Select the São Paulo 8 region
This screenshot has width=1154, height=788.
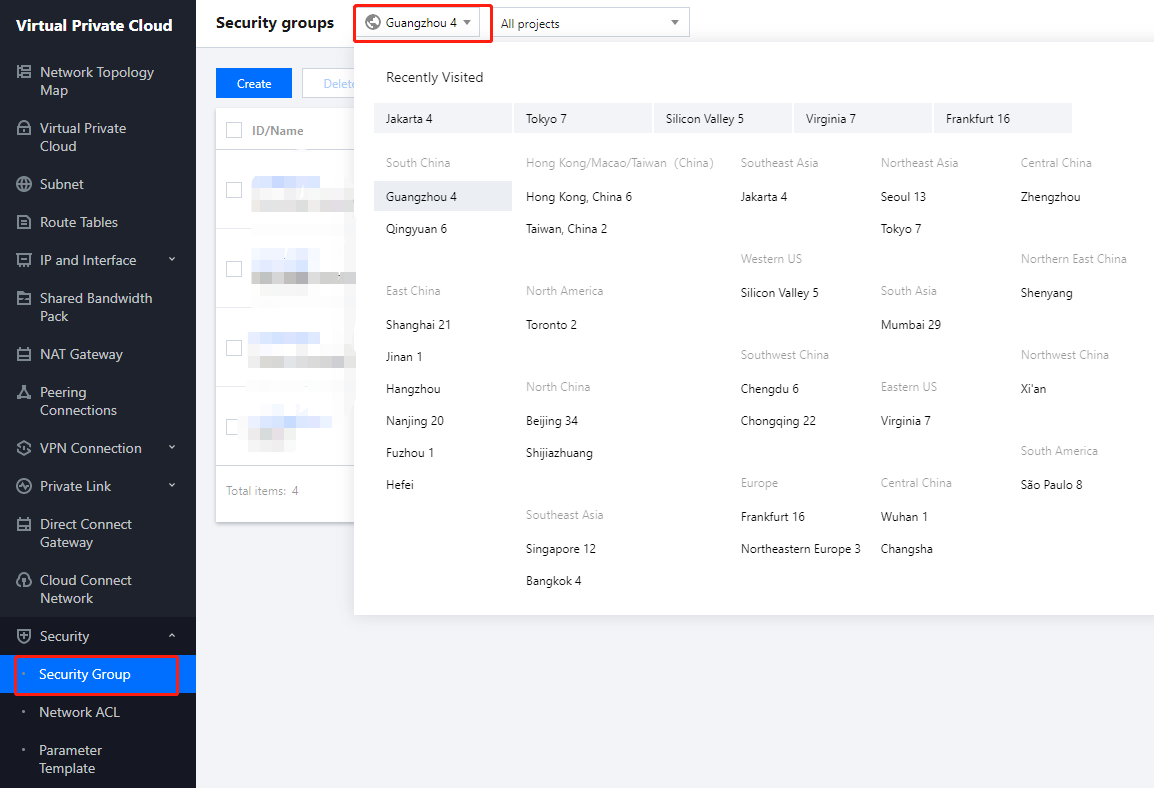(1051, 484)
